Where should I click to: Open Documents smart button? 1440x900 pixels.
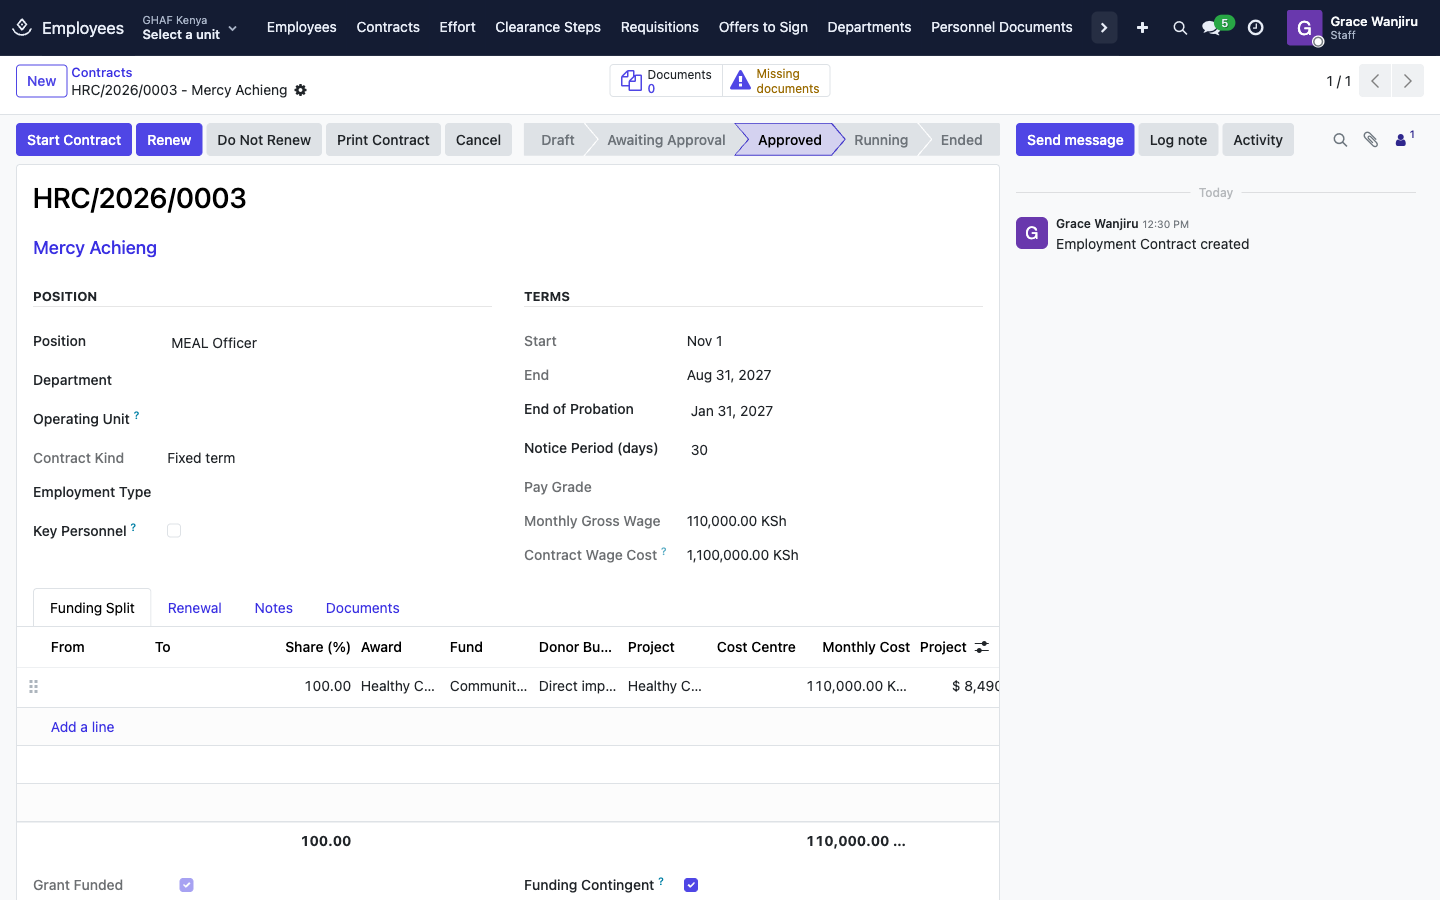[666, 81]
